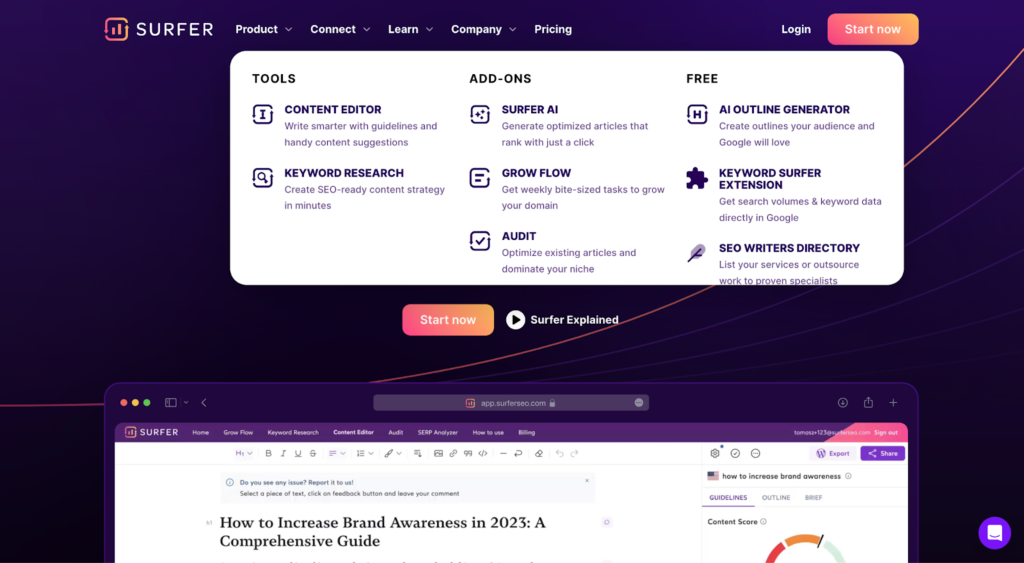The height and width of the screenshot is (563, 1024).
Task: Open the settings gear beside Export
Action: point(714,453)
